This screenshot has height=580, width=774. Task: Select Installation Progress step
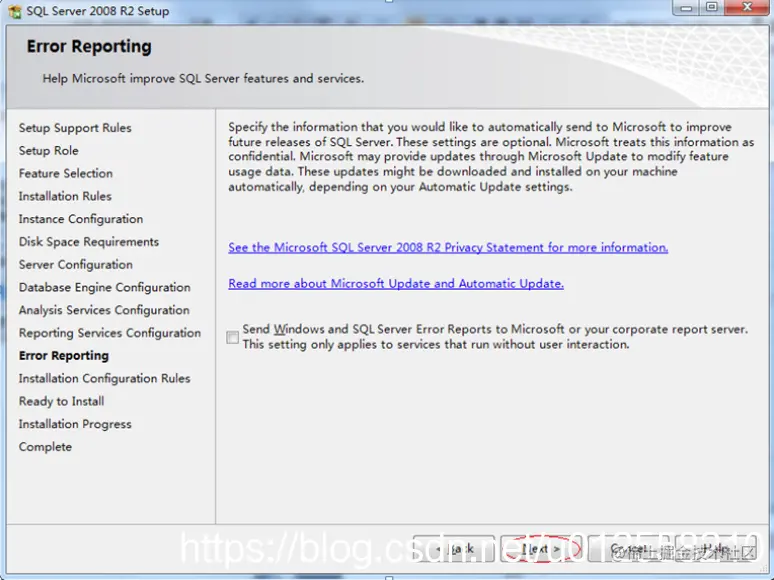pyautogui.click(x=75, y=424)
